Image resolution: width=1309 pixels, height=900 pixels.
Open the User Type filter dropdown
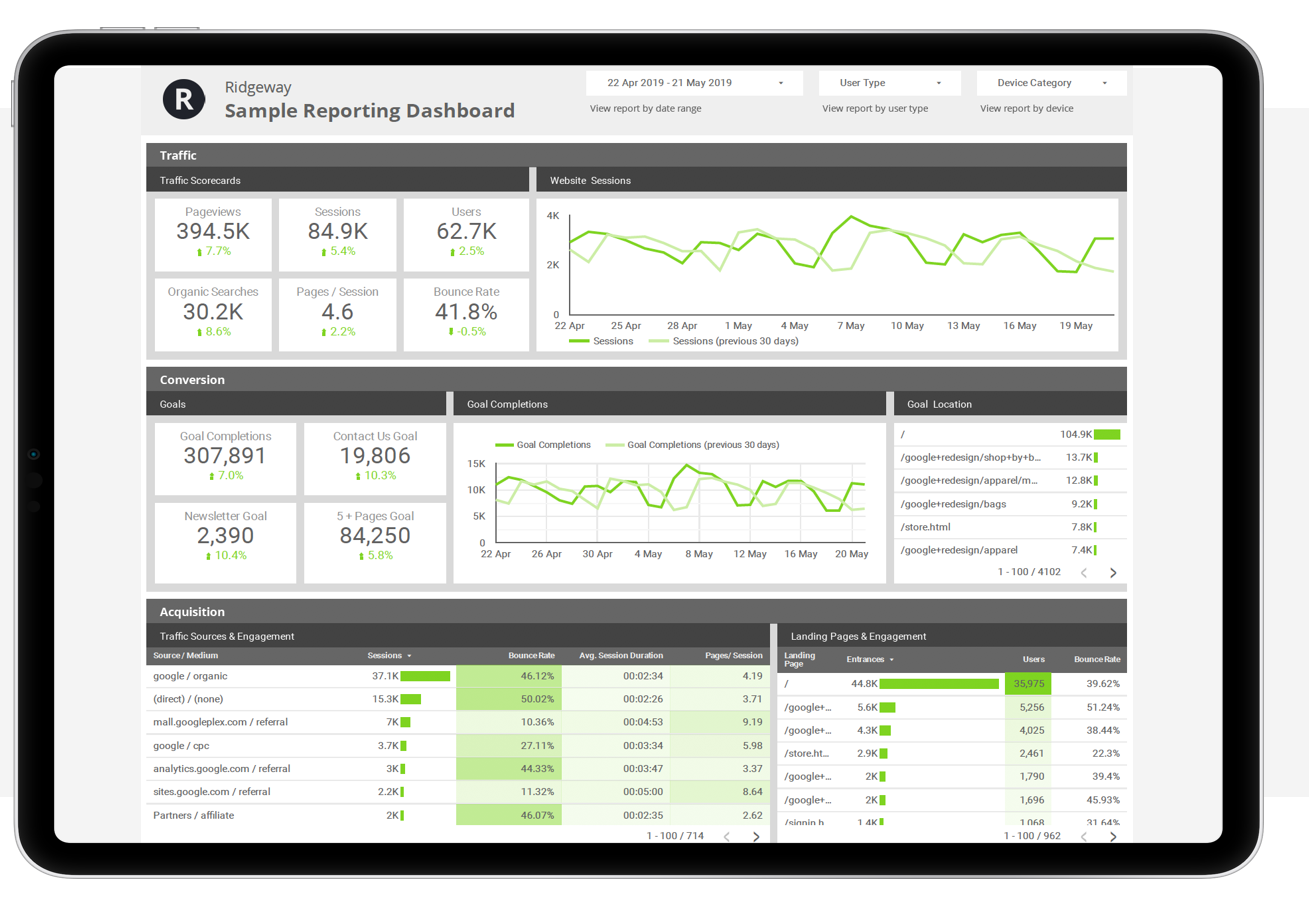[889, 82]
